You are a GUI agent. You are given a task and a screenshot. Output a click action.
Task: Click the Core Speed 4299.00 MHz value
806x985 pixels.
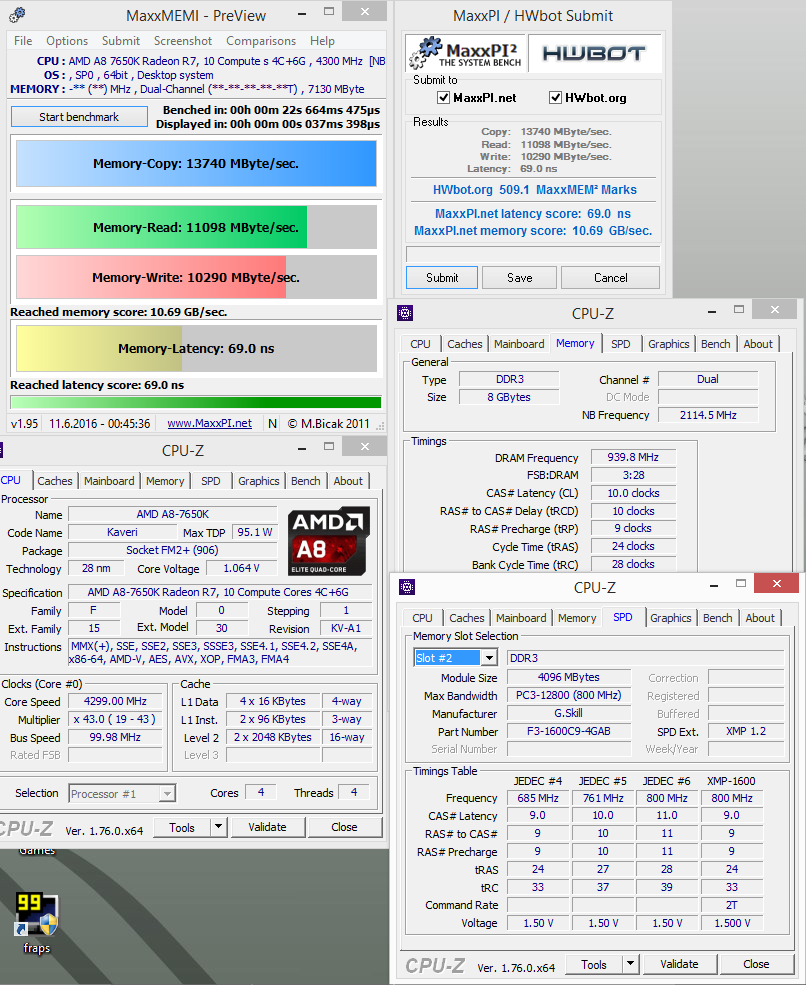(115, 701)
